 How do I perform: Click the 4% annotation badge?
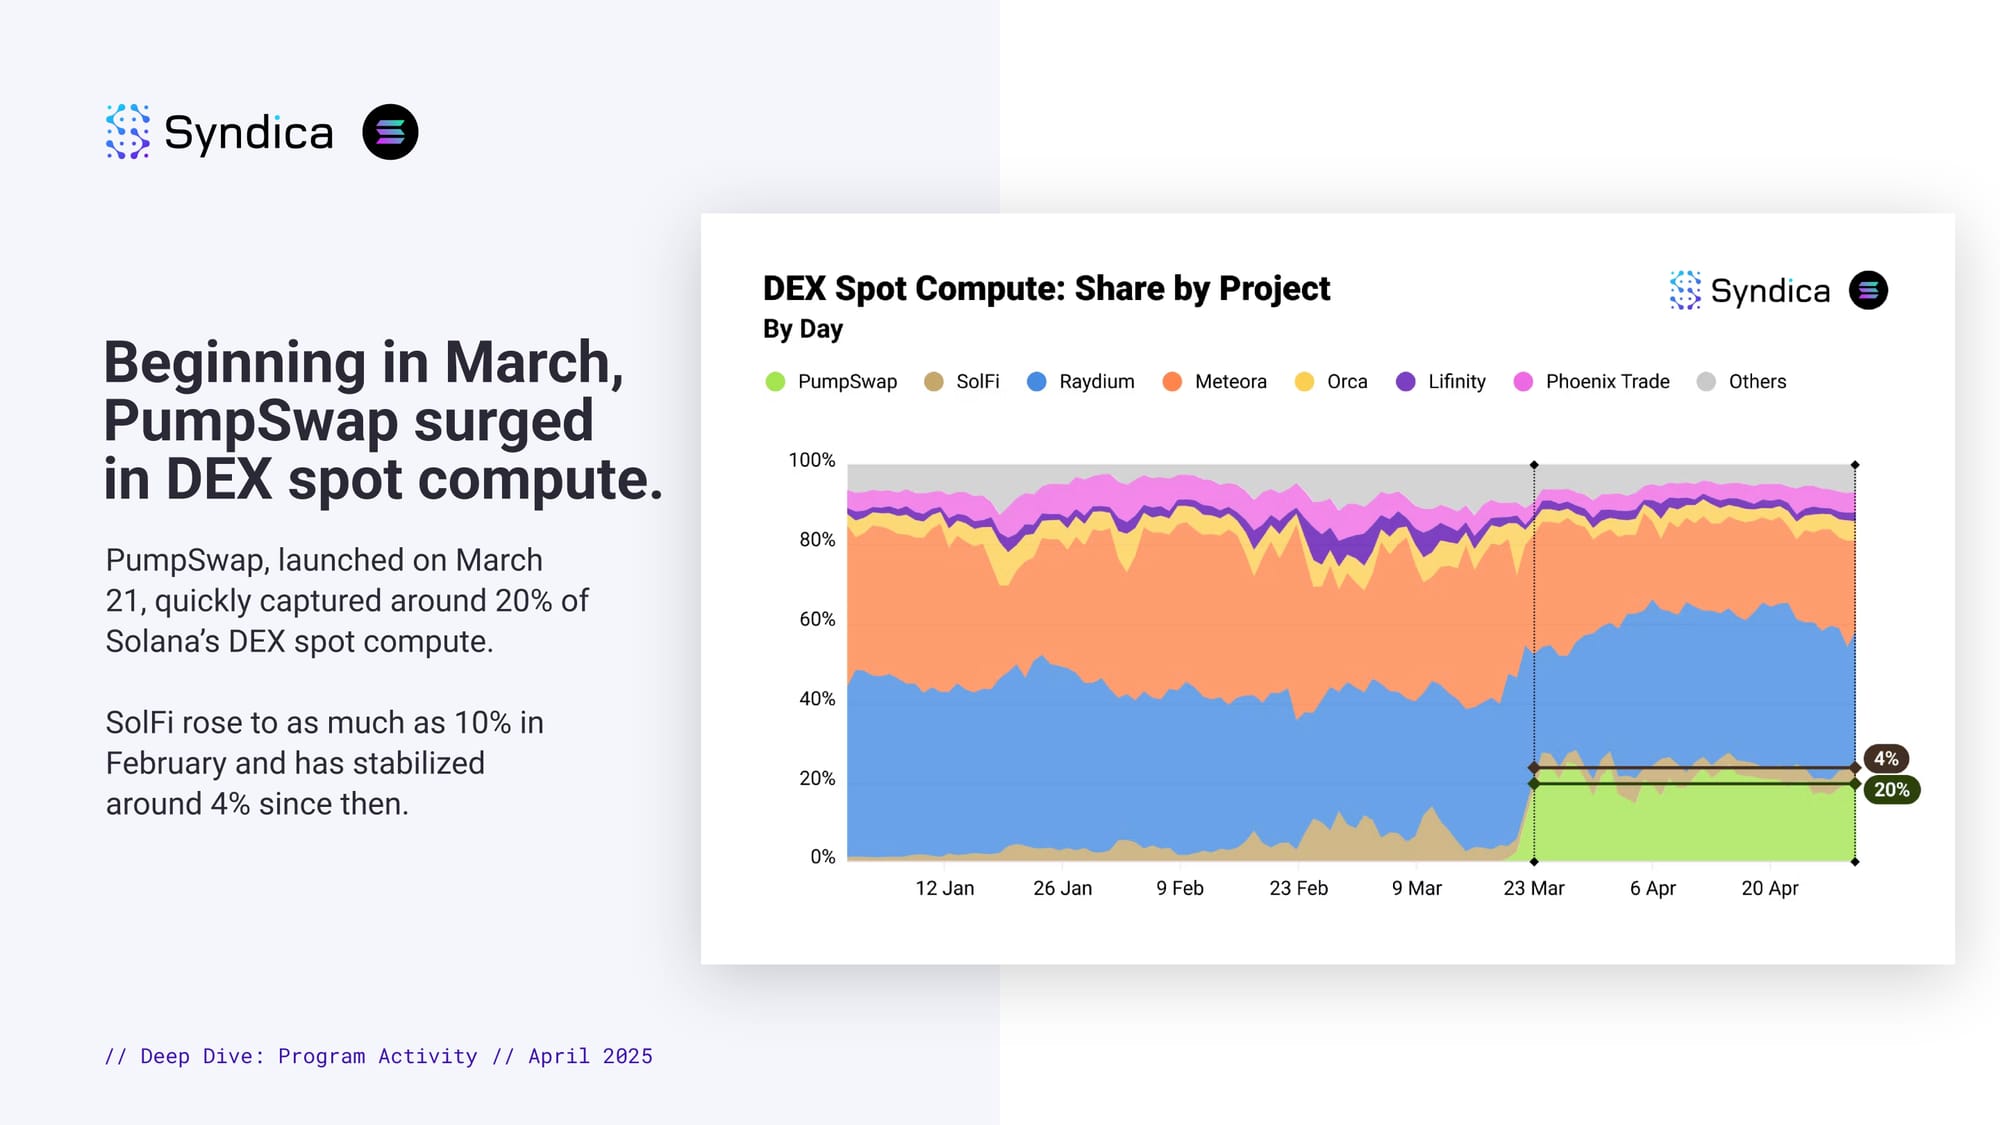coord(1886,759)
